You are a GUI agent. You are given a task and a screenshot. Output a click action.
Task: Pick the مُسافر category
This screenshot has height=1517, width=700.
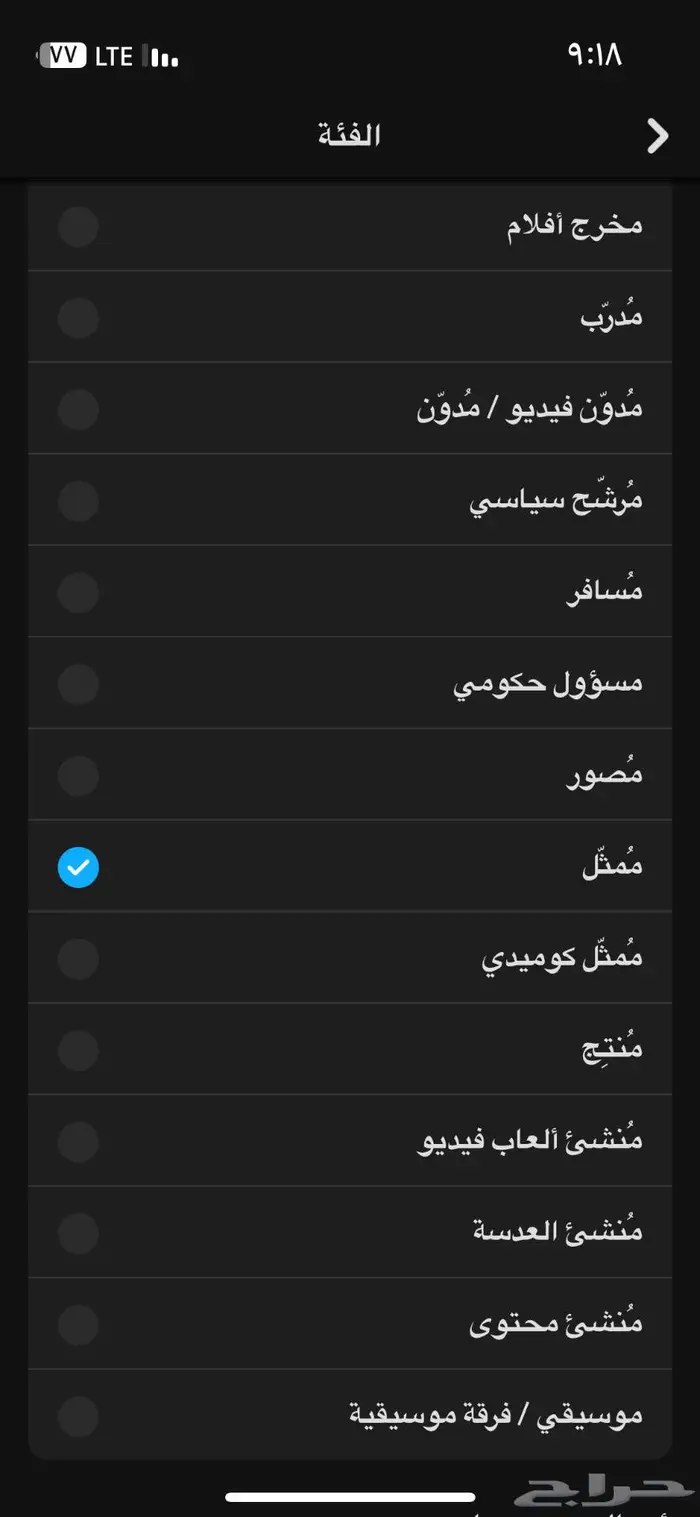(x=350, y=591)
